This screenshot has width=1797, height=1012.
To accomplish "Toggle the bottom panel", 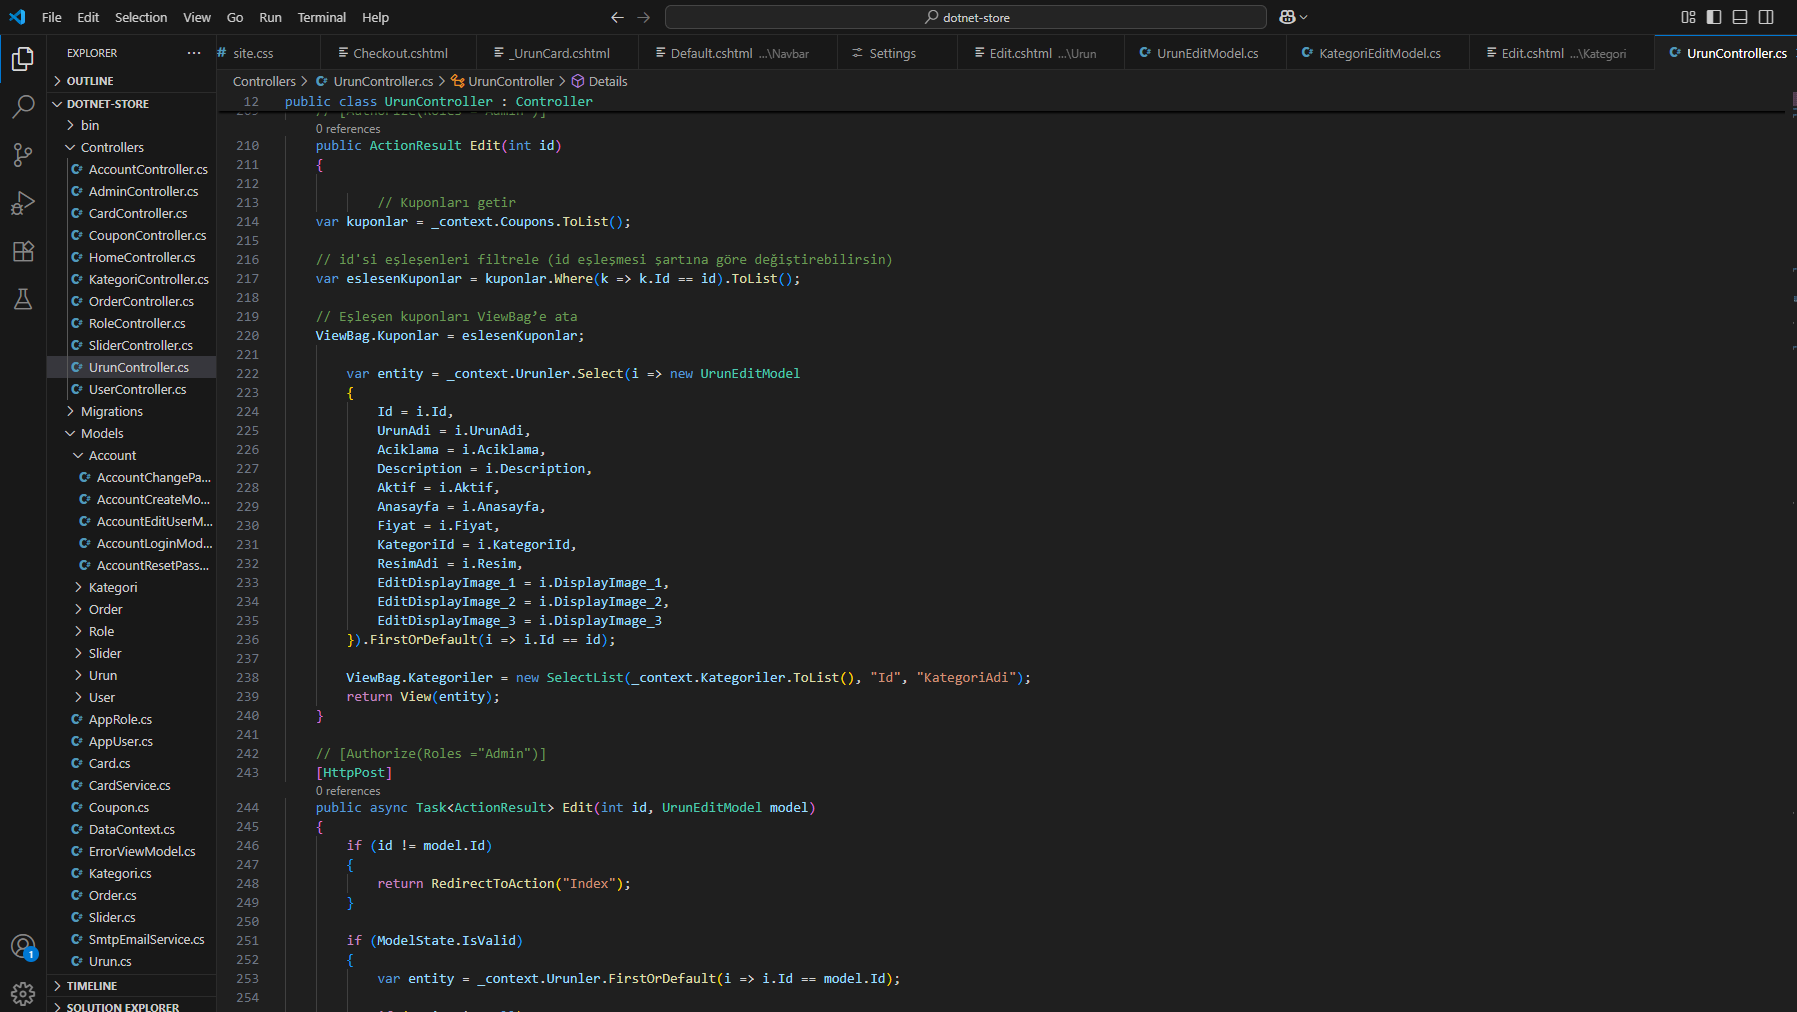I will (x=1740, y=17).
